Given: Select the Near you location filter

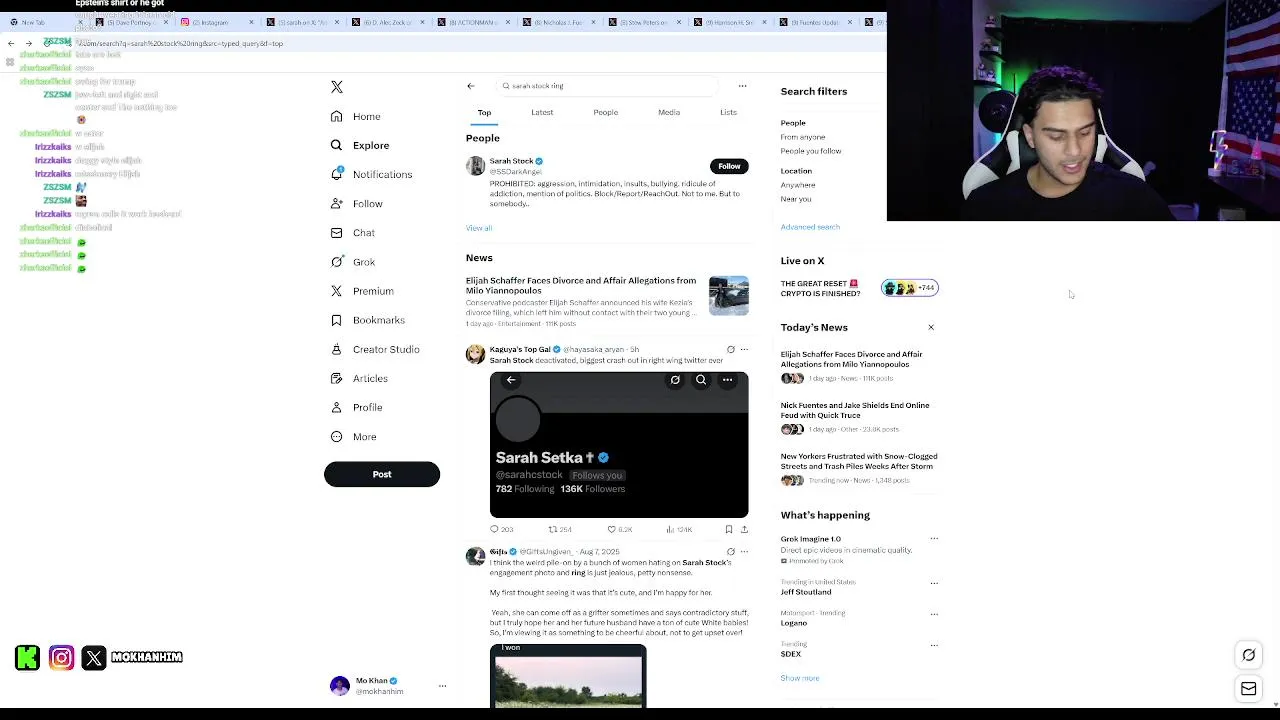Looking at the screenshot, I should pyautogui.click(x=796, y=199).
